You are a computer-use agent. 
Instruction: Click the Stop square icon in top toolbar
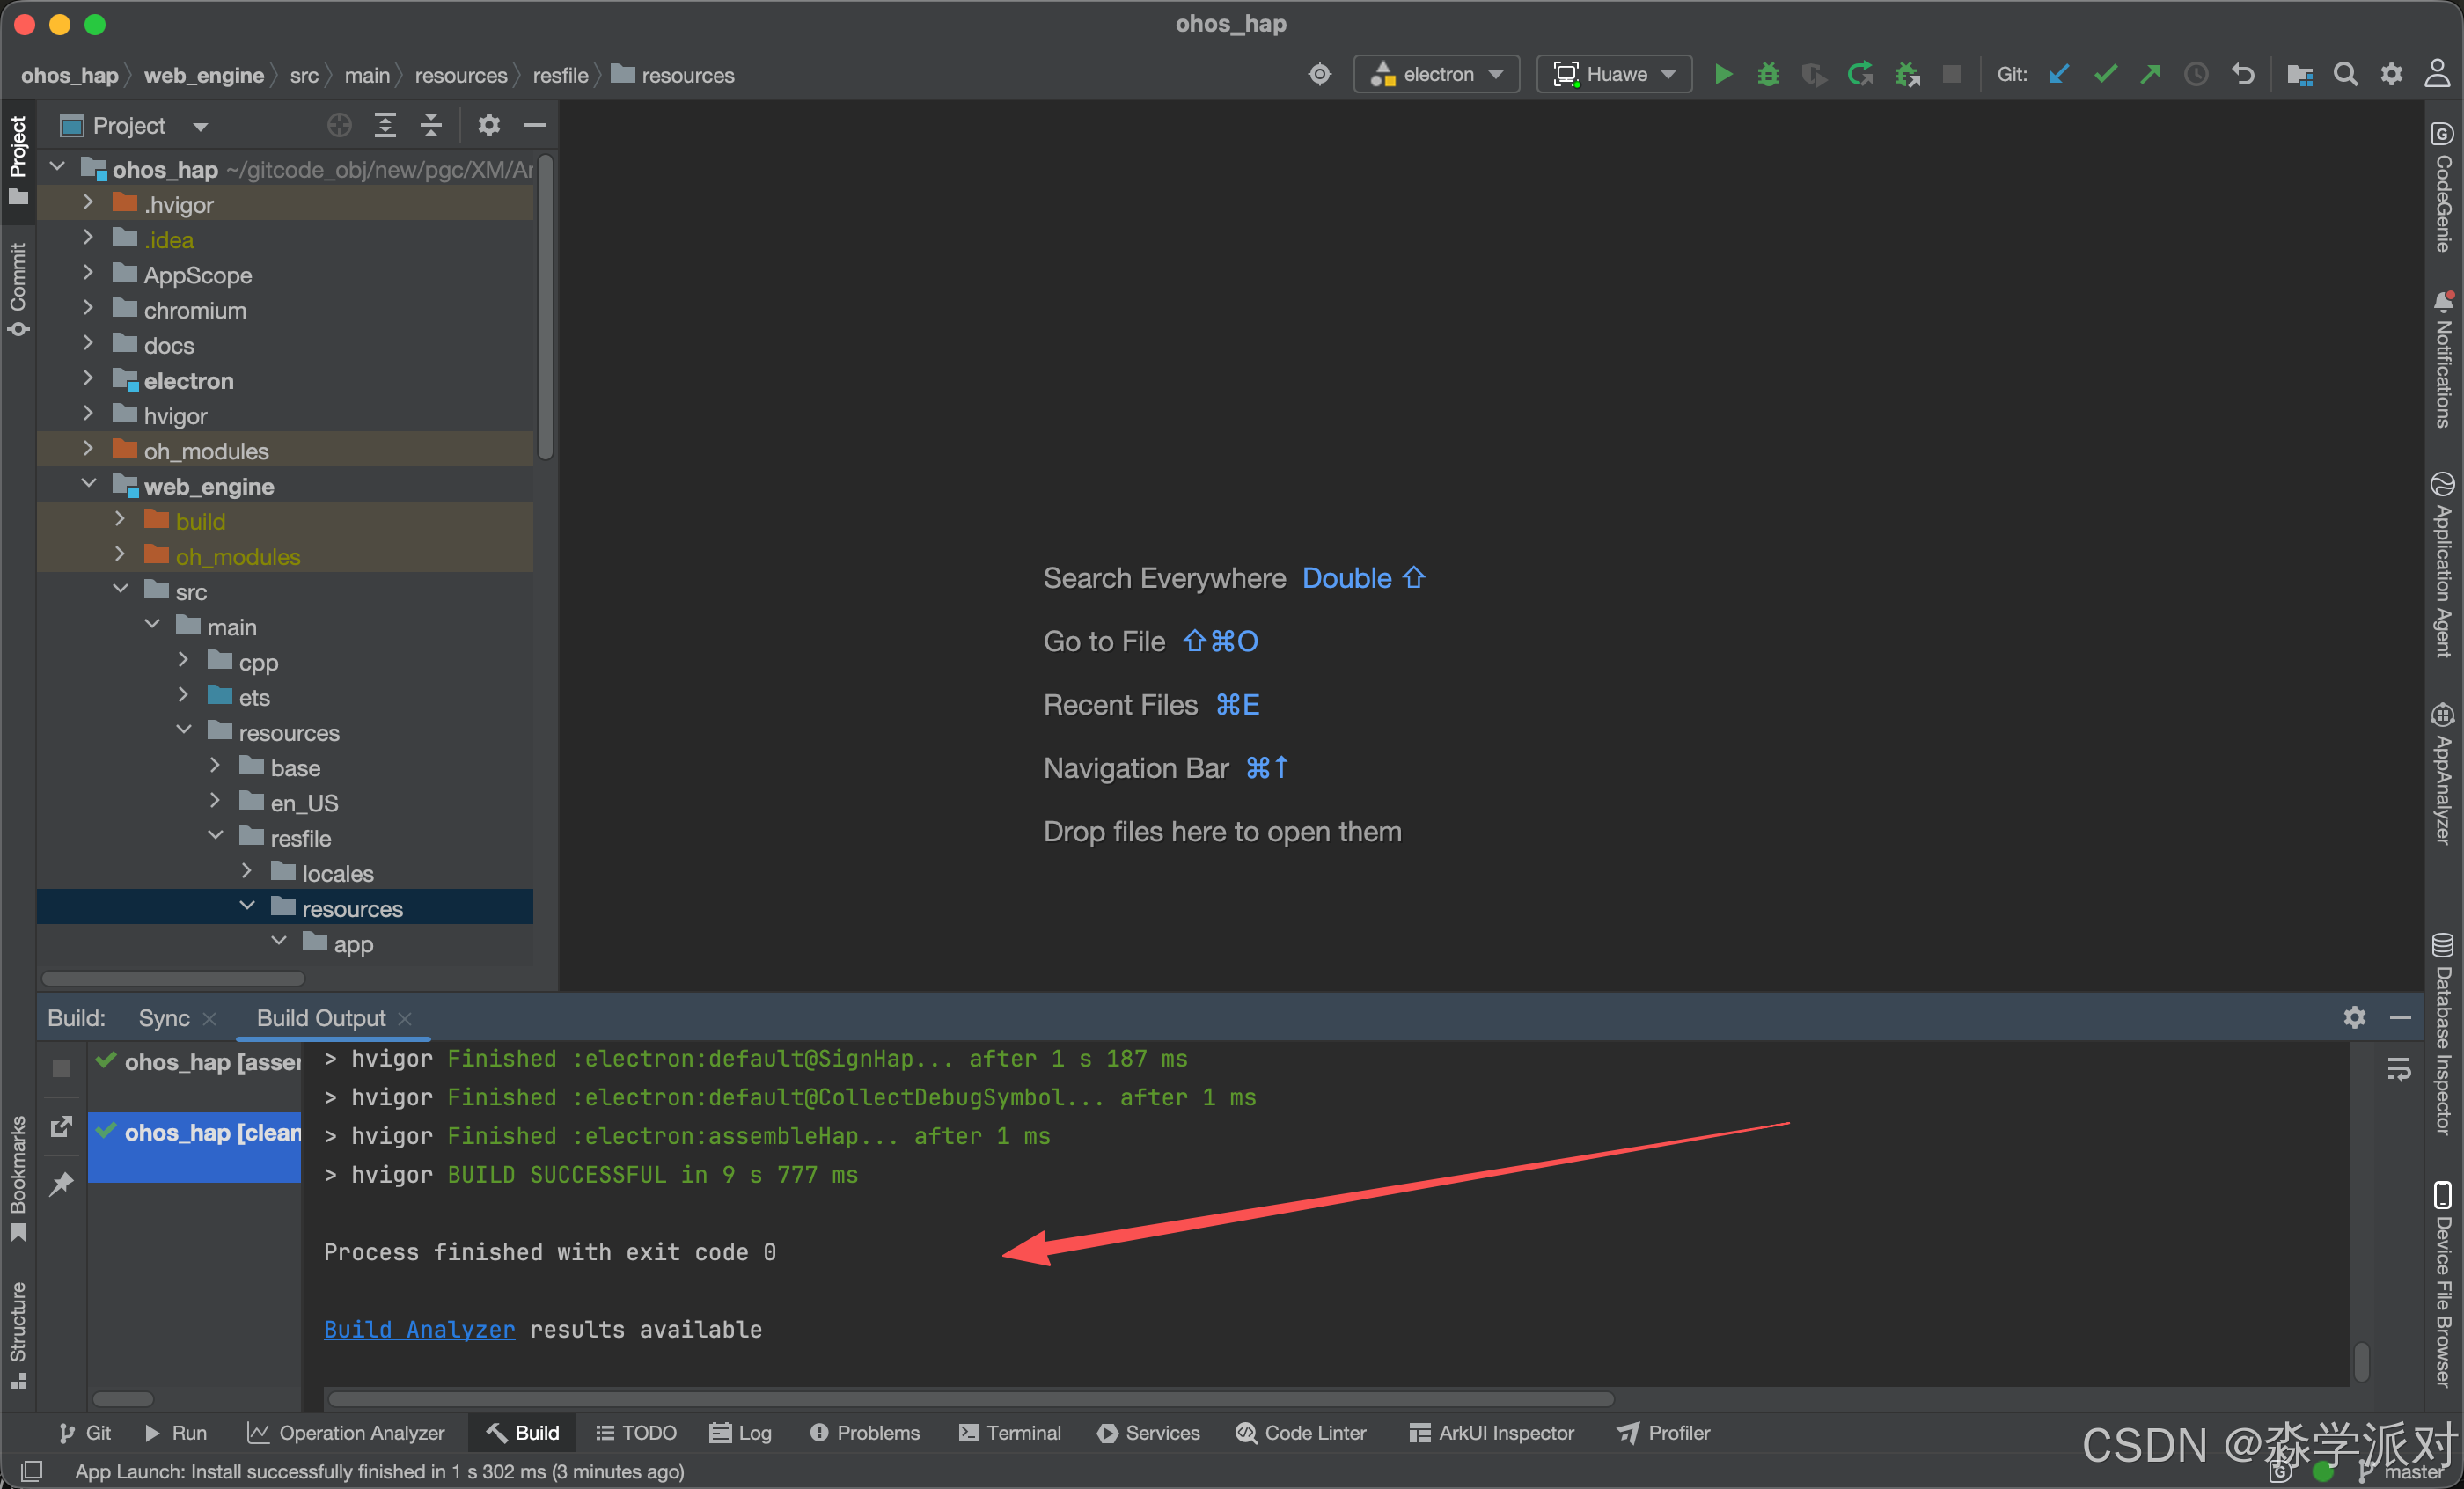(x=1951, y=75)
